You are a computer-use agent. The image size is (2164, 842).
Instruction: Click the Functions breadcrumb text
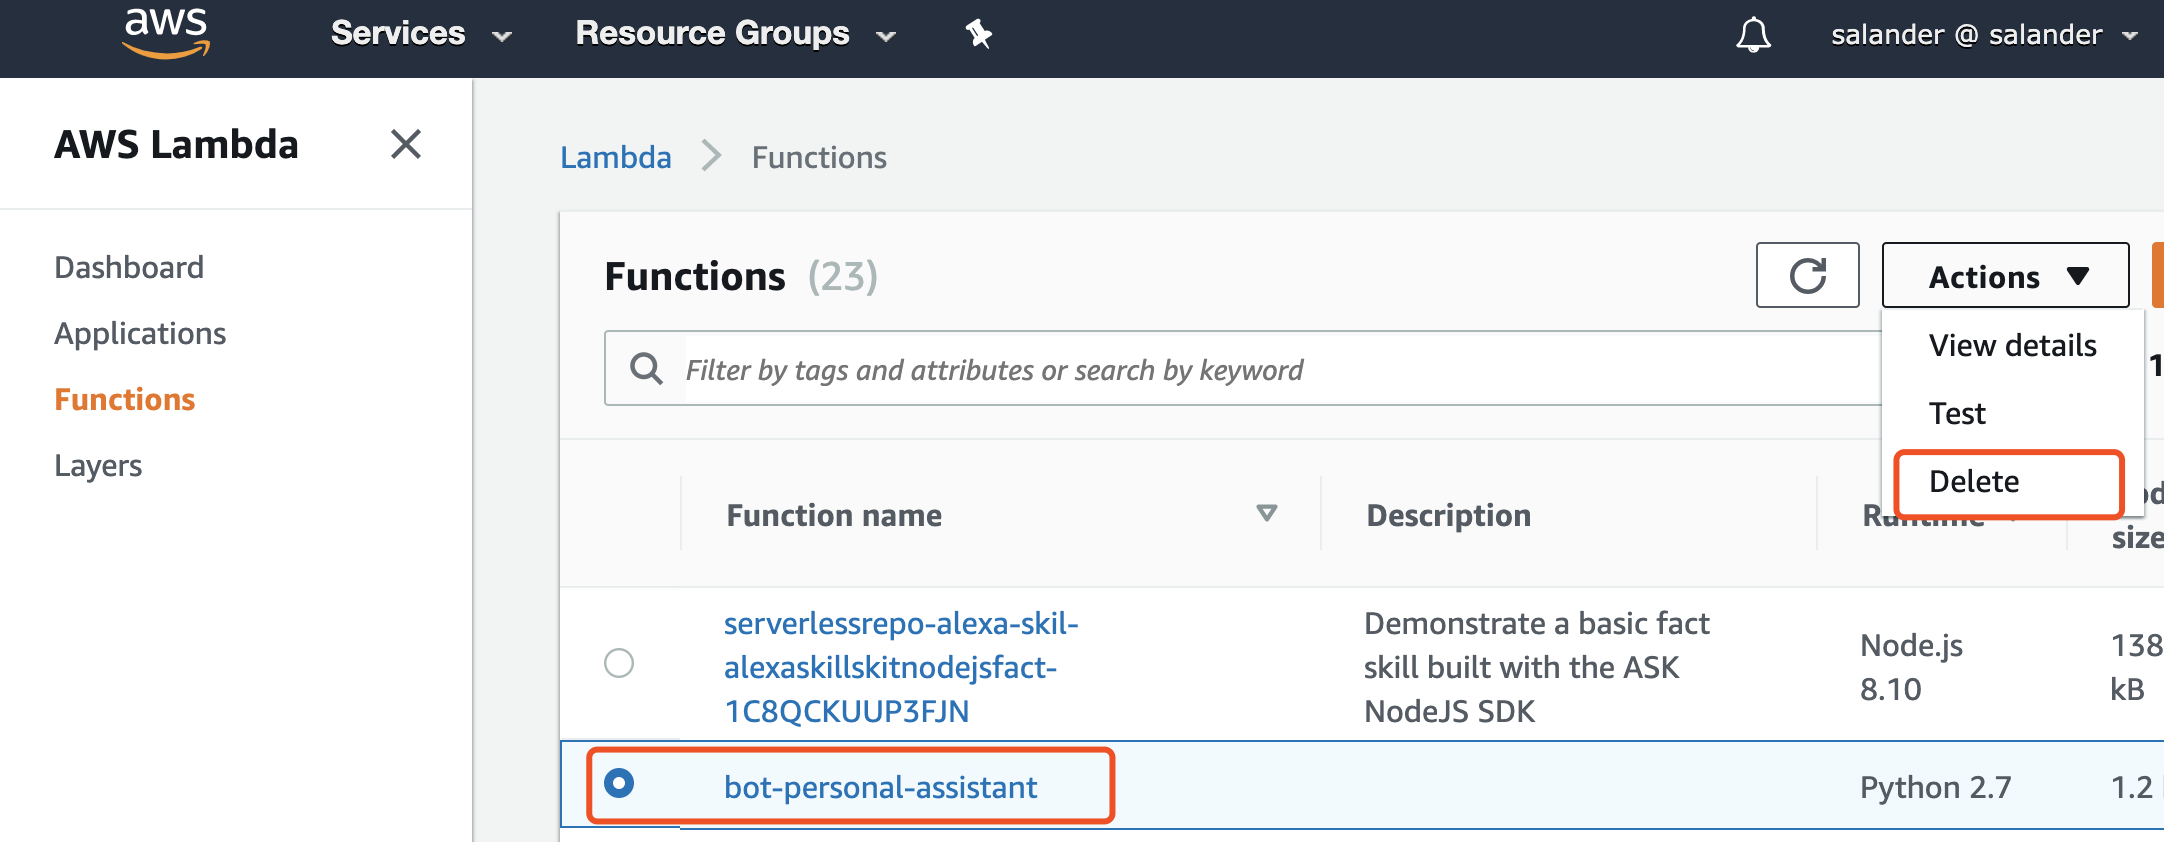[819, 158]
